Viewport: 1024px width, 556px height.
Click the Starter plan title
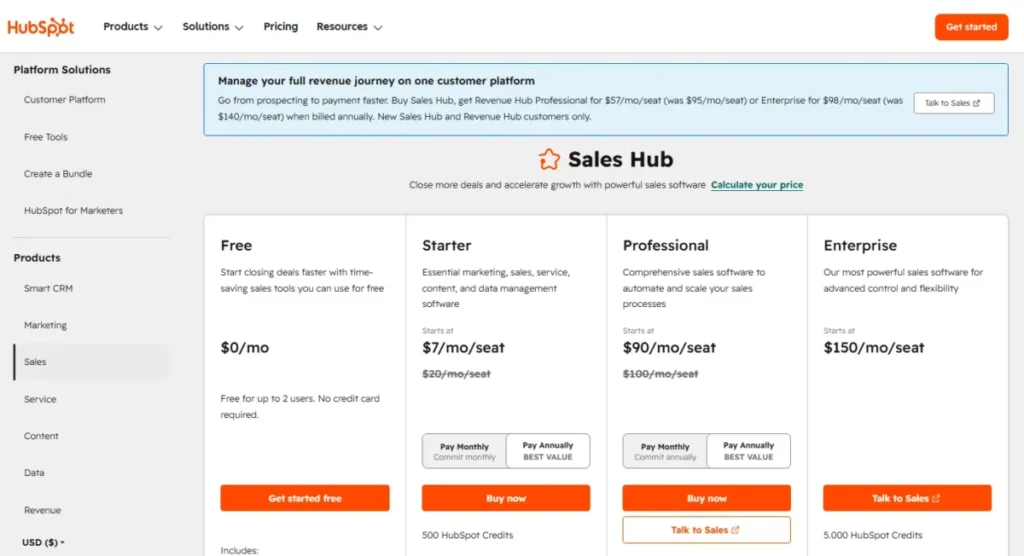446,246
